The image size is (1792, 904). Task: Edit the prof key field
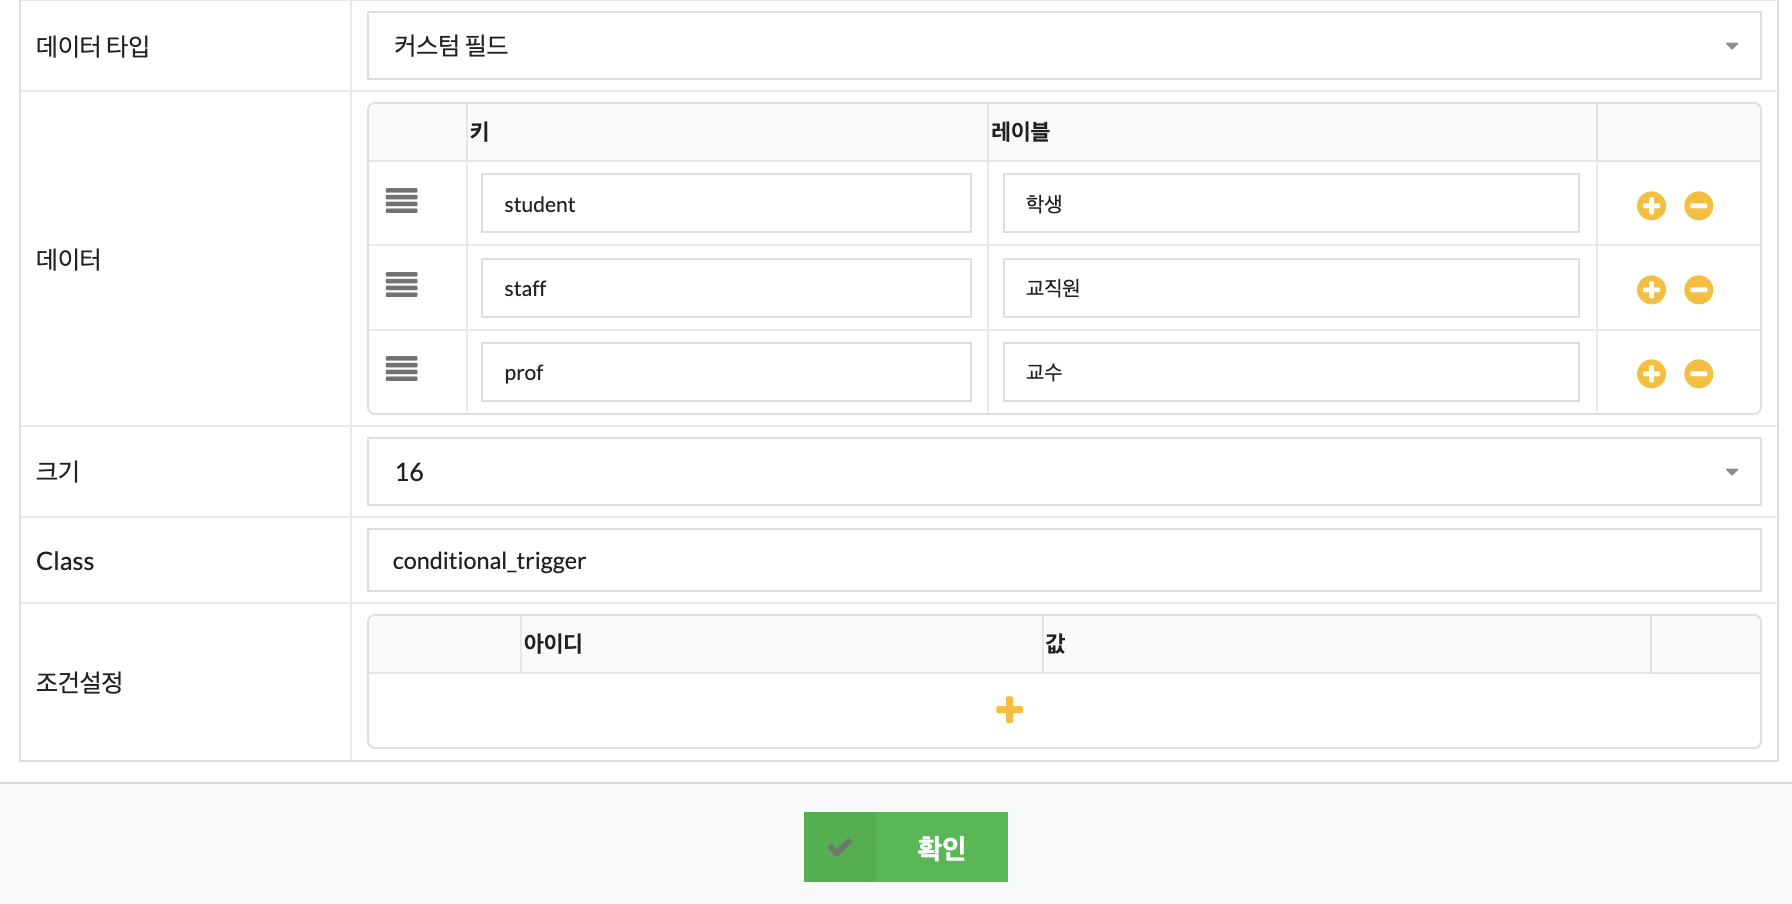click(726, 372)
